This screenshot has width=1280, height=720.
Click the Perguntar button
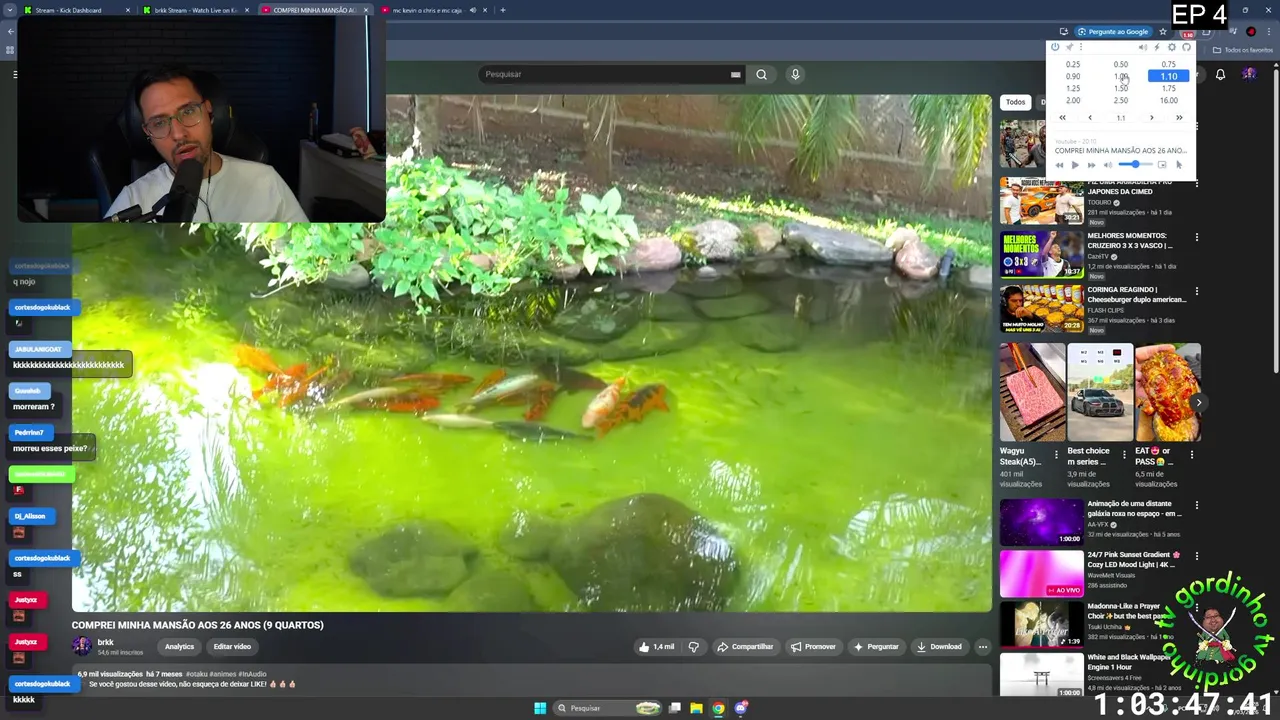click(875, 647)
